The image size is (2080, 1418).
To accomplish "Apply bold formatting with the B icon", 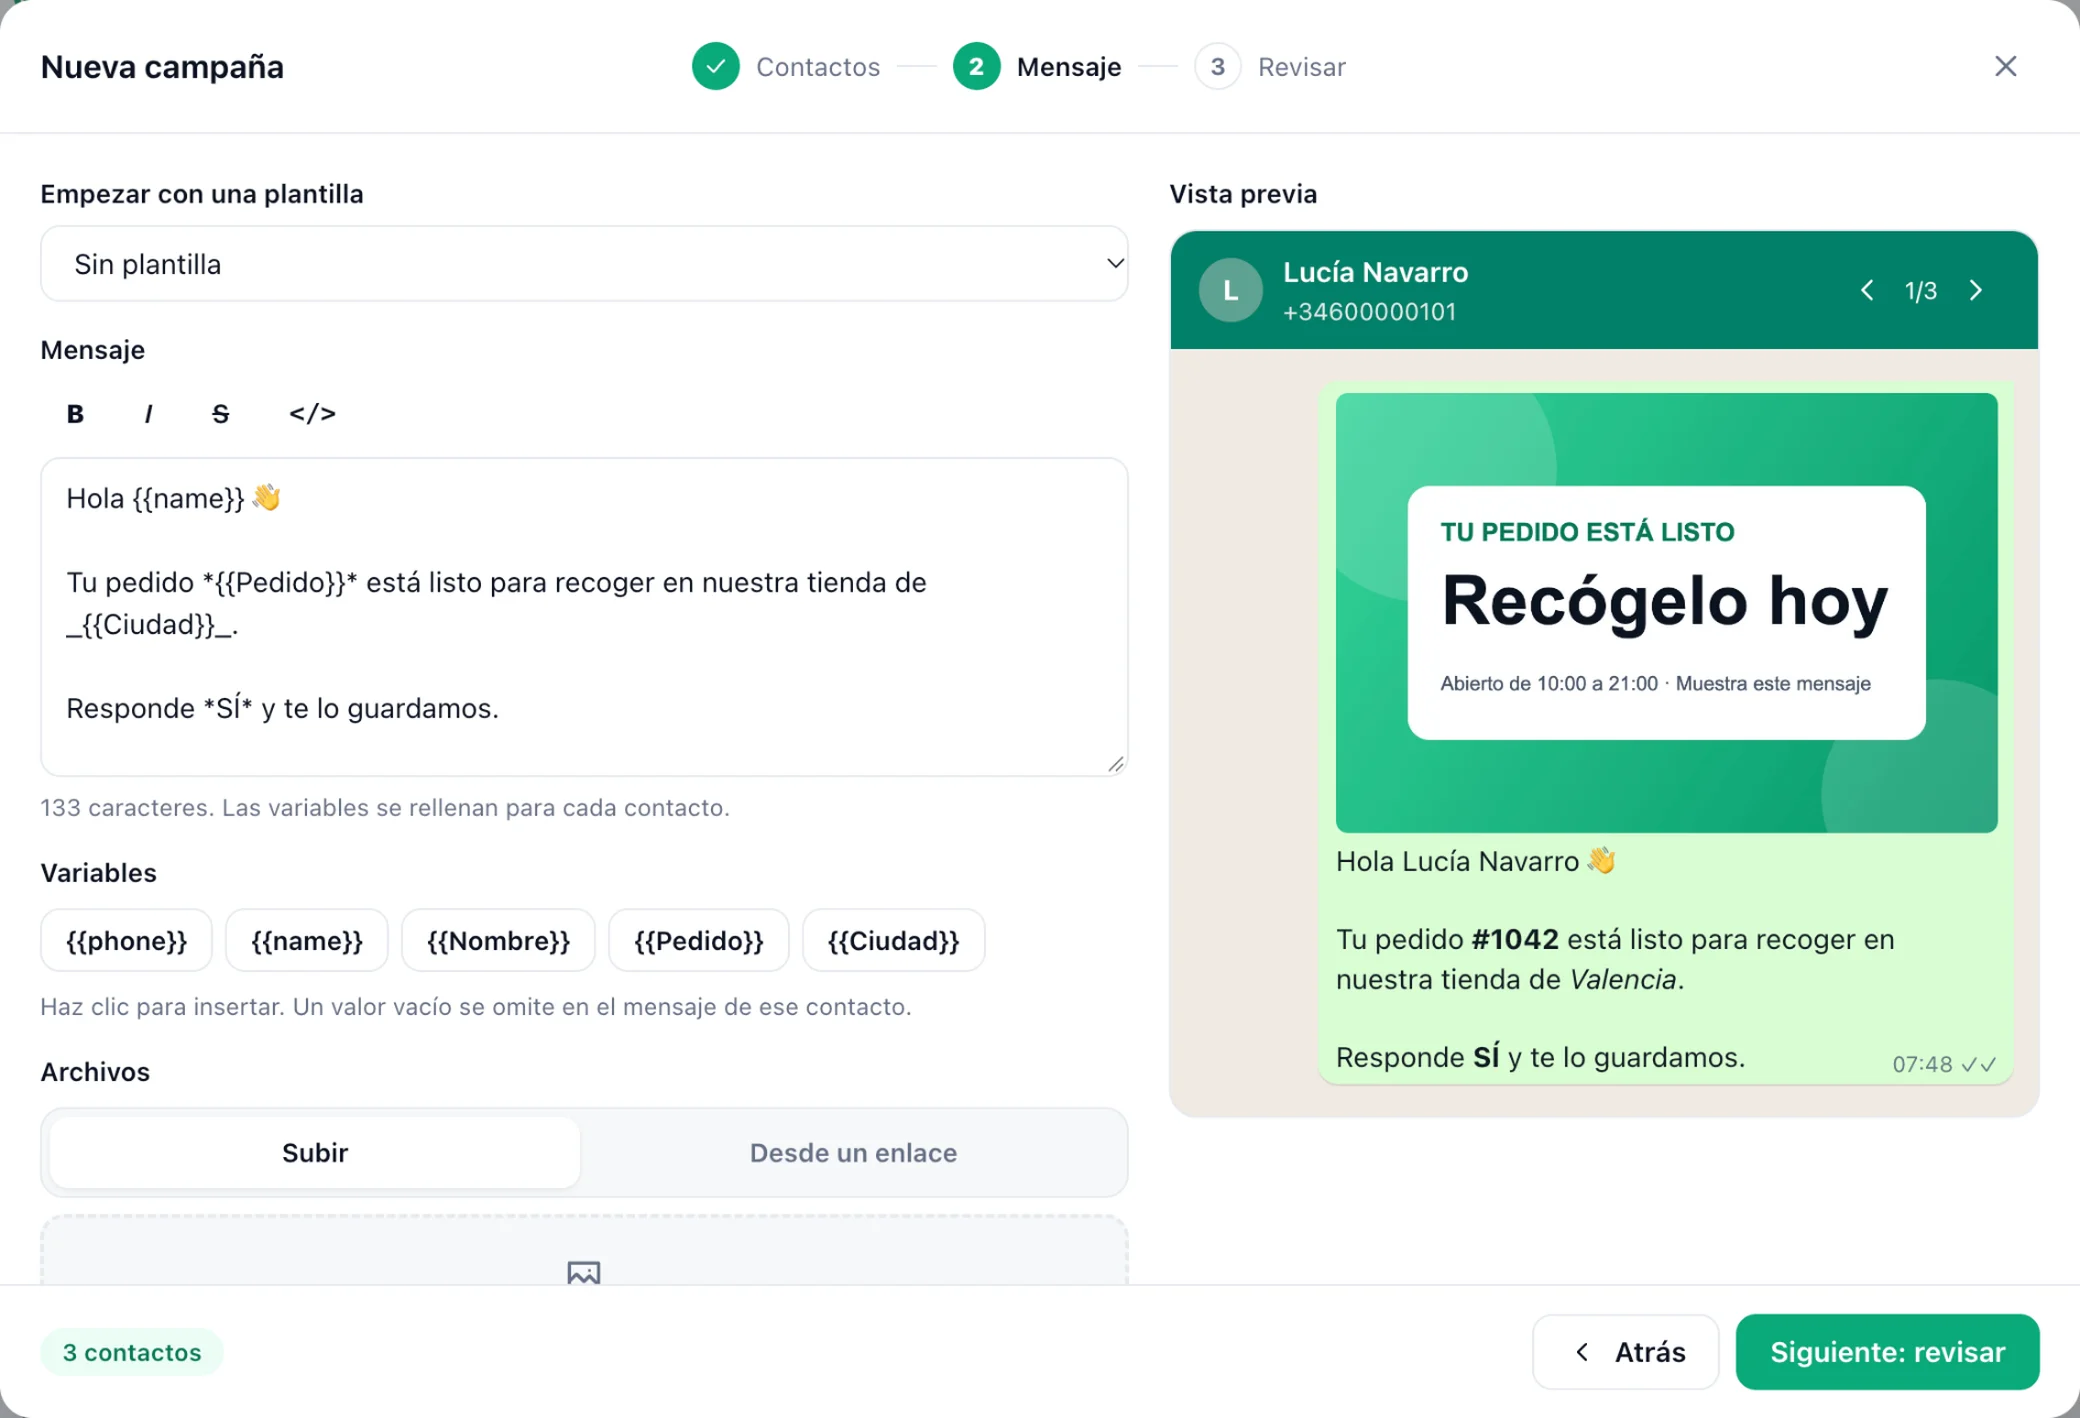I will coord(75,414).
